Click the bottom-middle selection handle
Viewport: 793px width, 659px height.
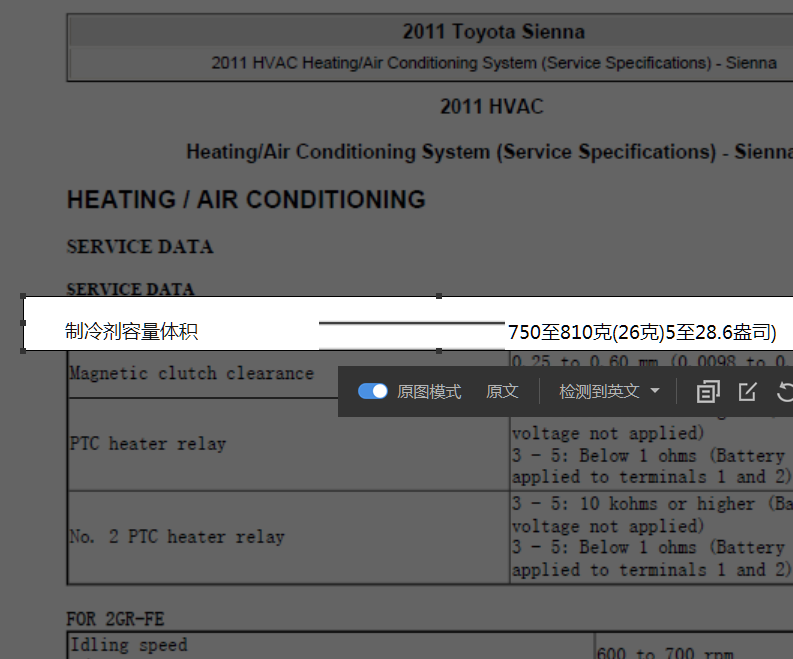[x=438, y=350]
